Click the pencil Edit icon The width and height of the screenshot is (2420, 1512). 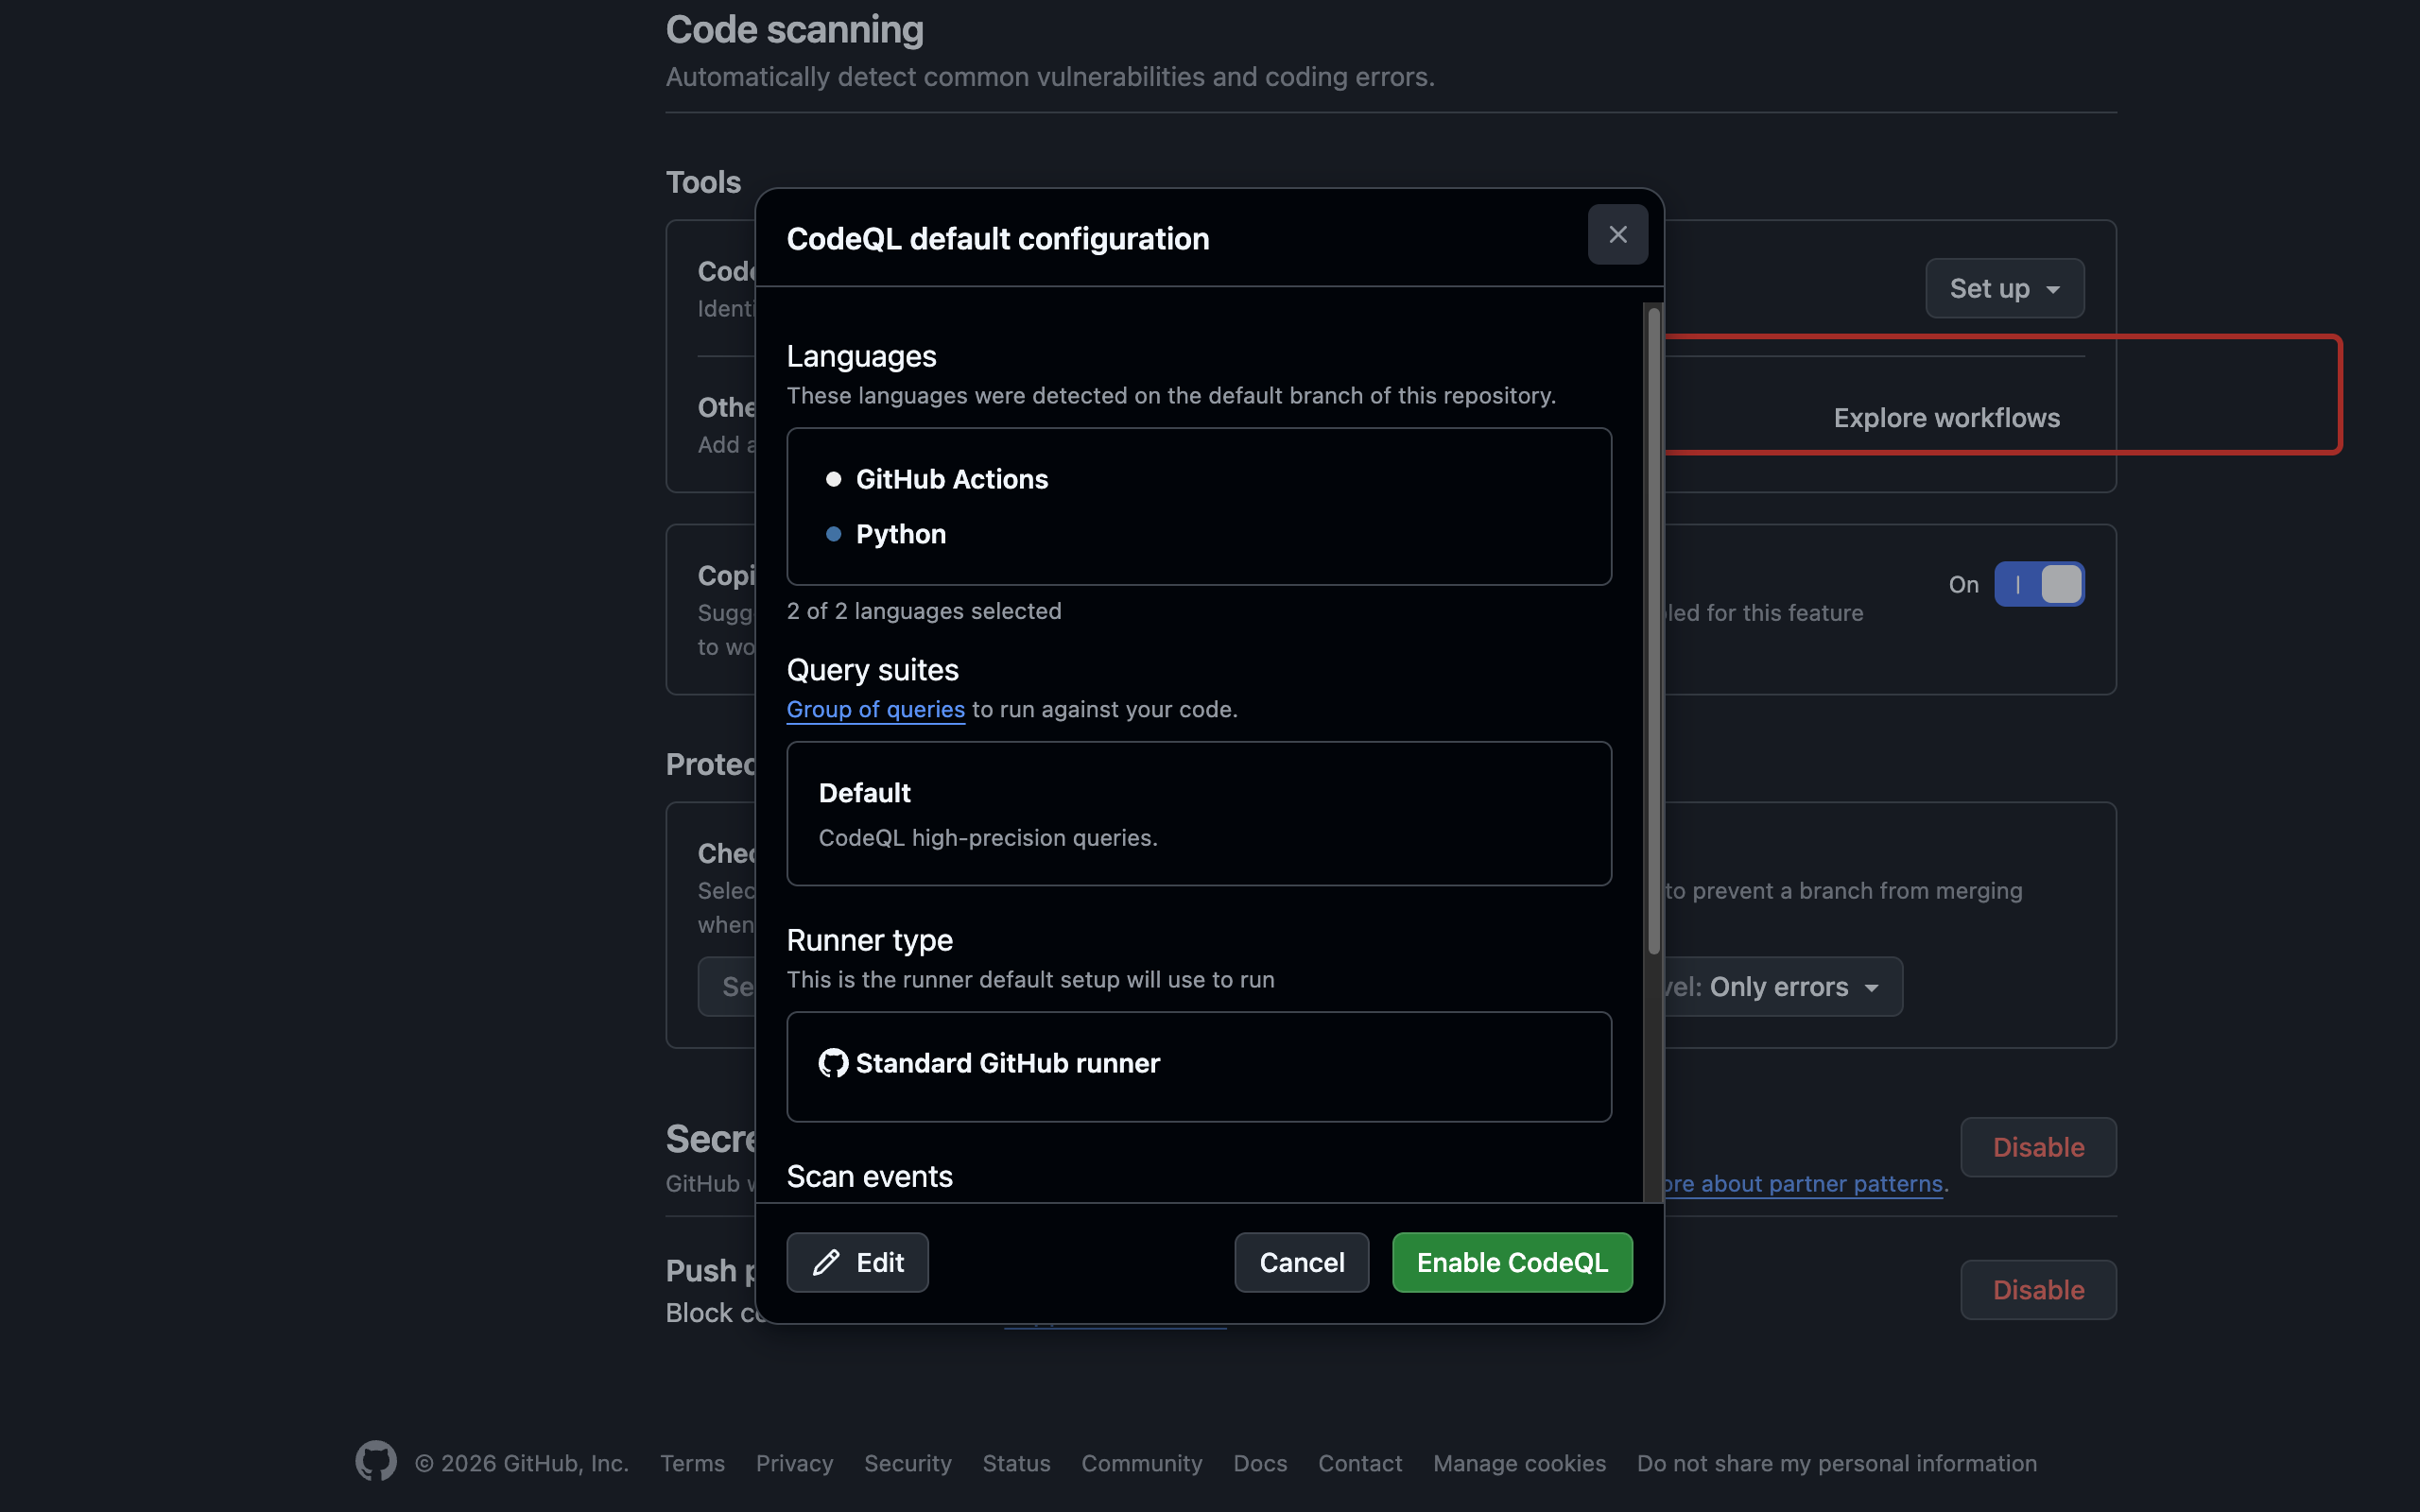point(826,1262)
